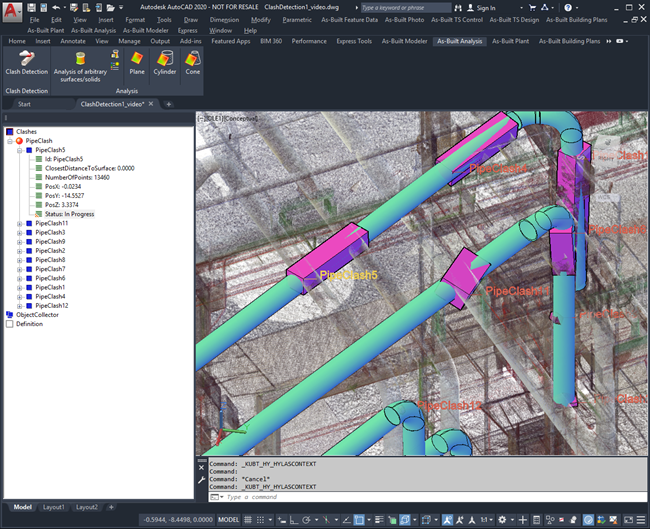Screen dimensions: 650x529
Task: Expand the PipeClash9 node
Action: tap(19, 242)
